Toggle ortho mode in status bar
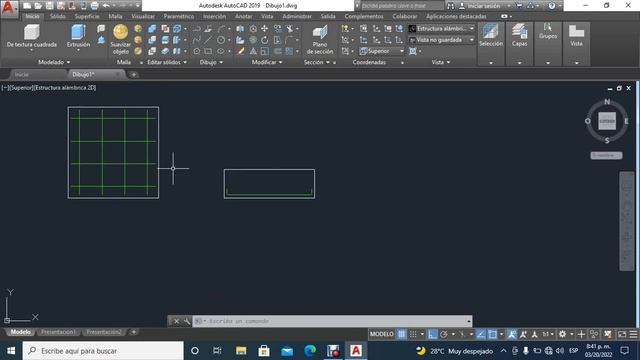Screen dimensions: 640x360 pos(432,334)
